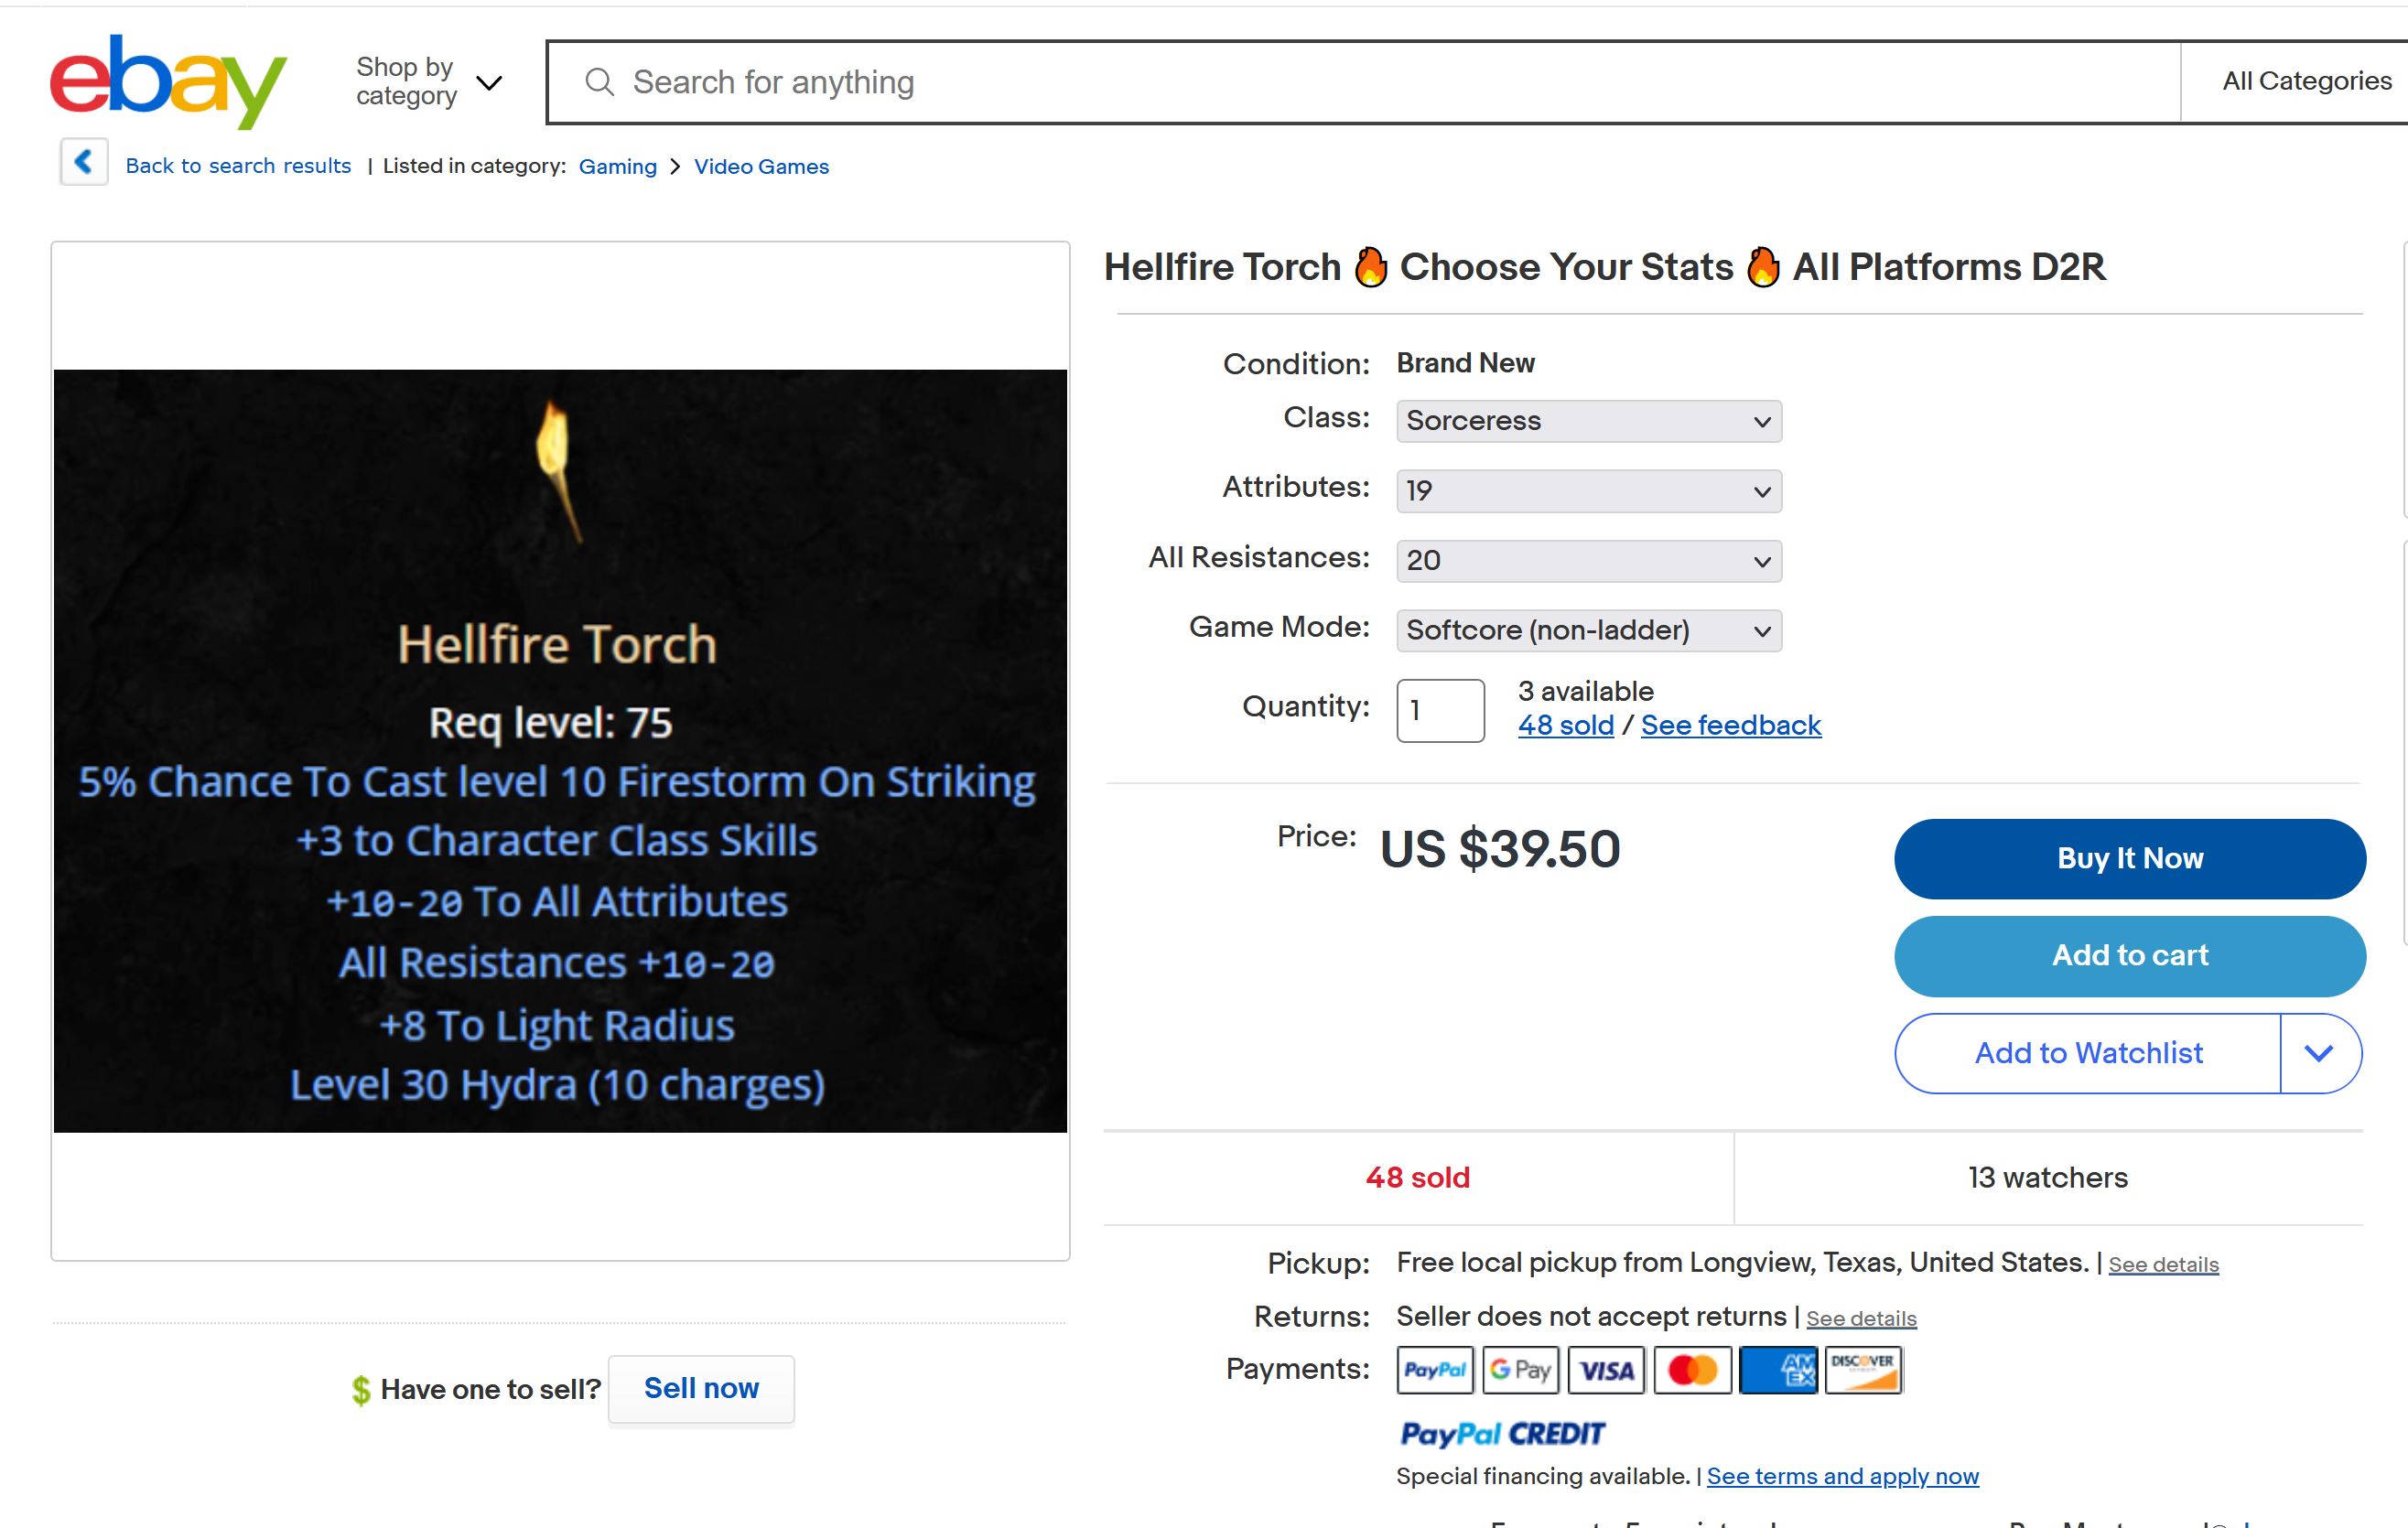This screenshot has height=1528, width=2408.
Task: Click the Hellfire Torch product image
Action: pyautogui.click(x=560, y=750)
